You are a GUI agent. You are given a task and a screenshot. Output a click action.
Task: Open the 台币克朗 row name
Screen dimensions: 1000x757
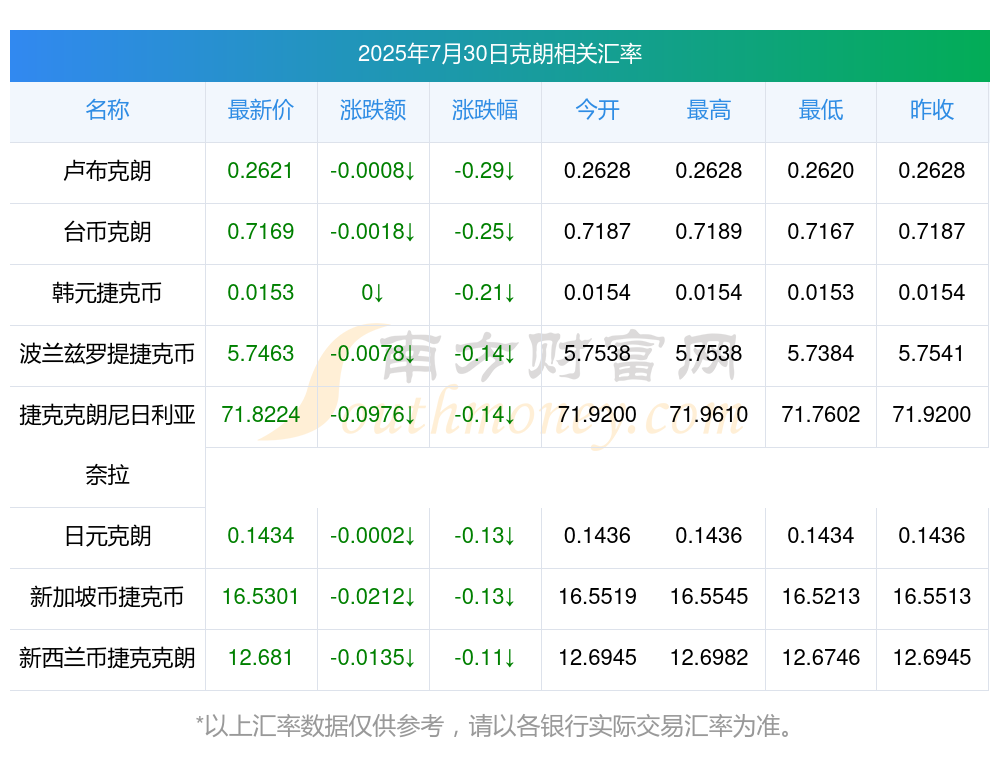pyautogui.click(x=107, y=232)
